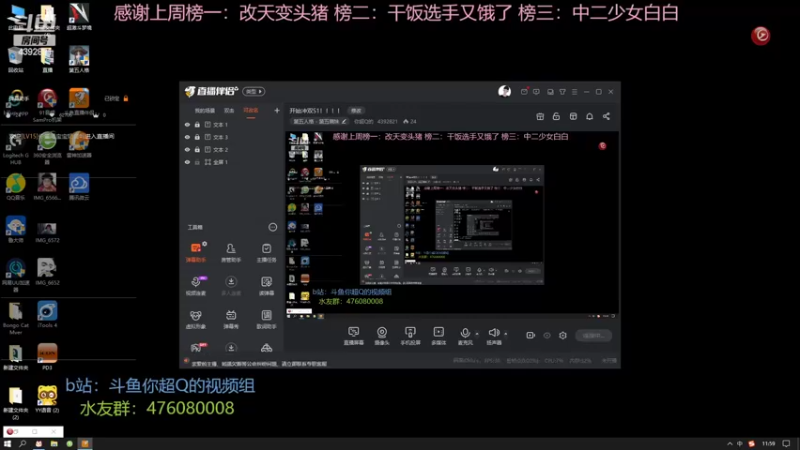The width and height of the screenshot is (800, 450).
Task: Select Logitech G HUB desktop icon
Action: pos(15,148)
